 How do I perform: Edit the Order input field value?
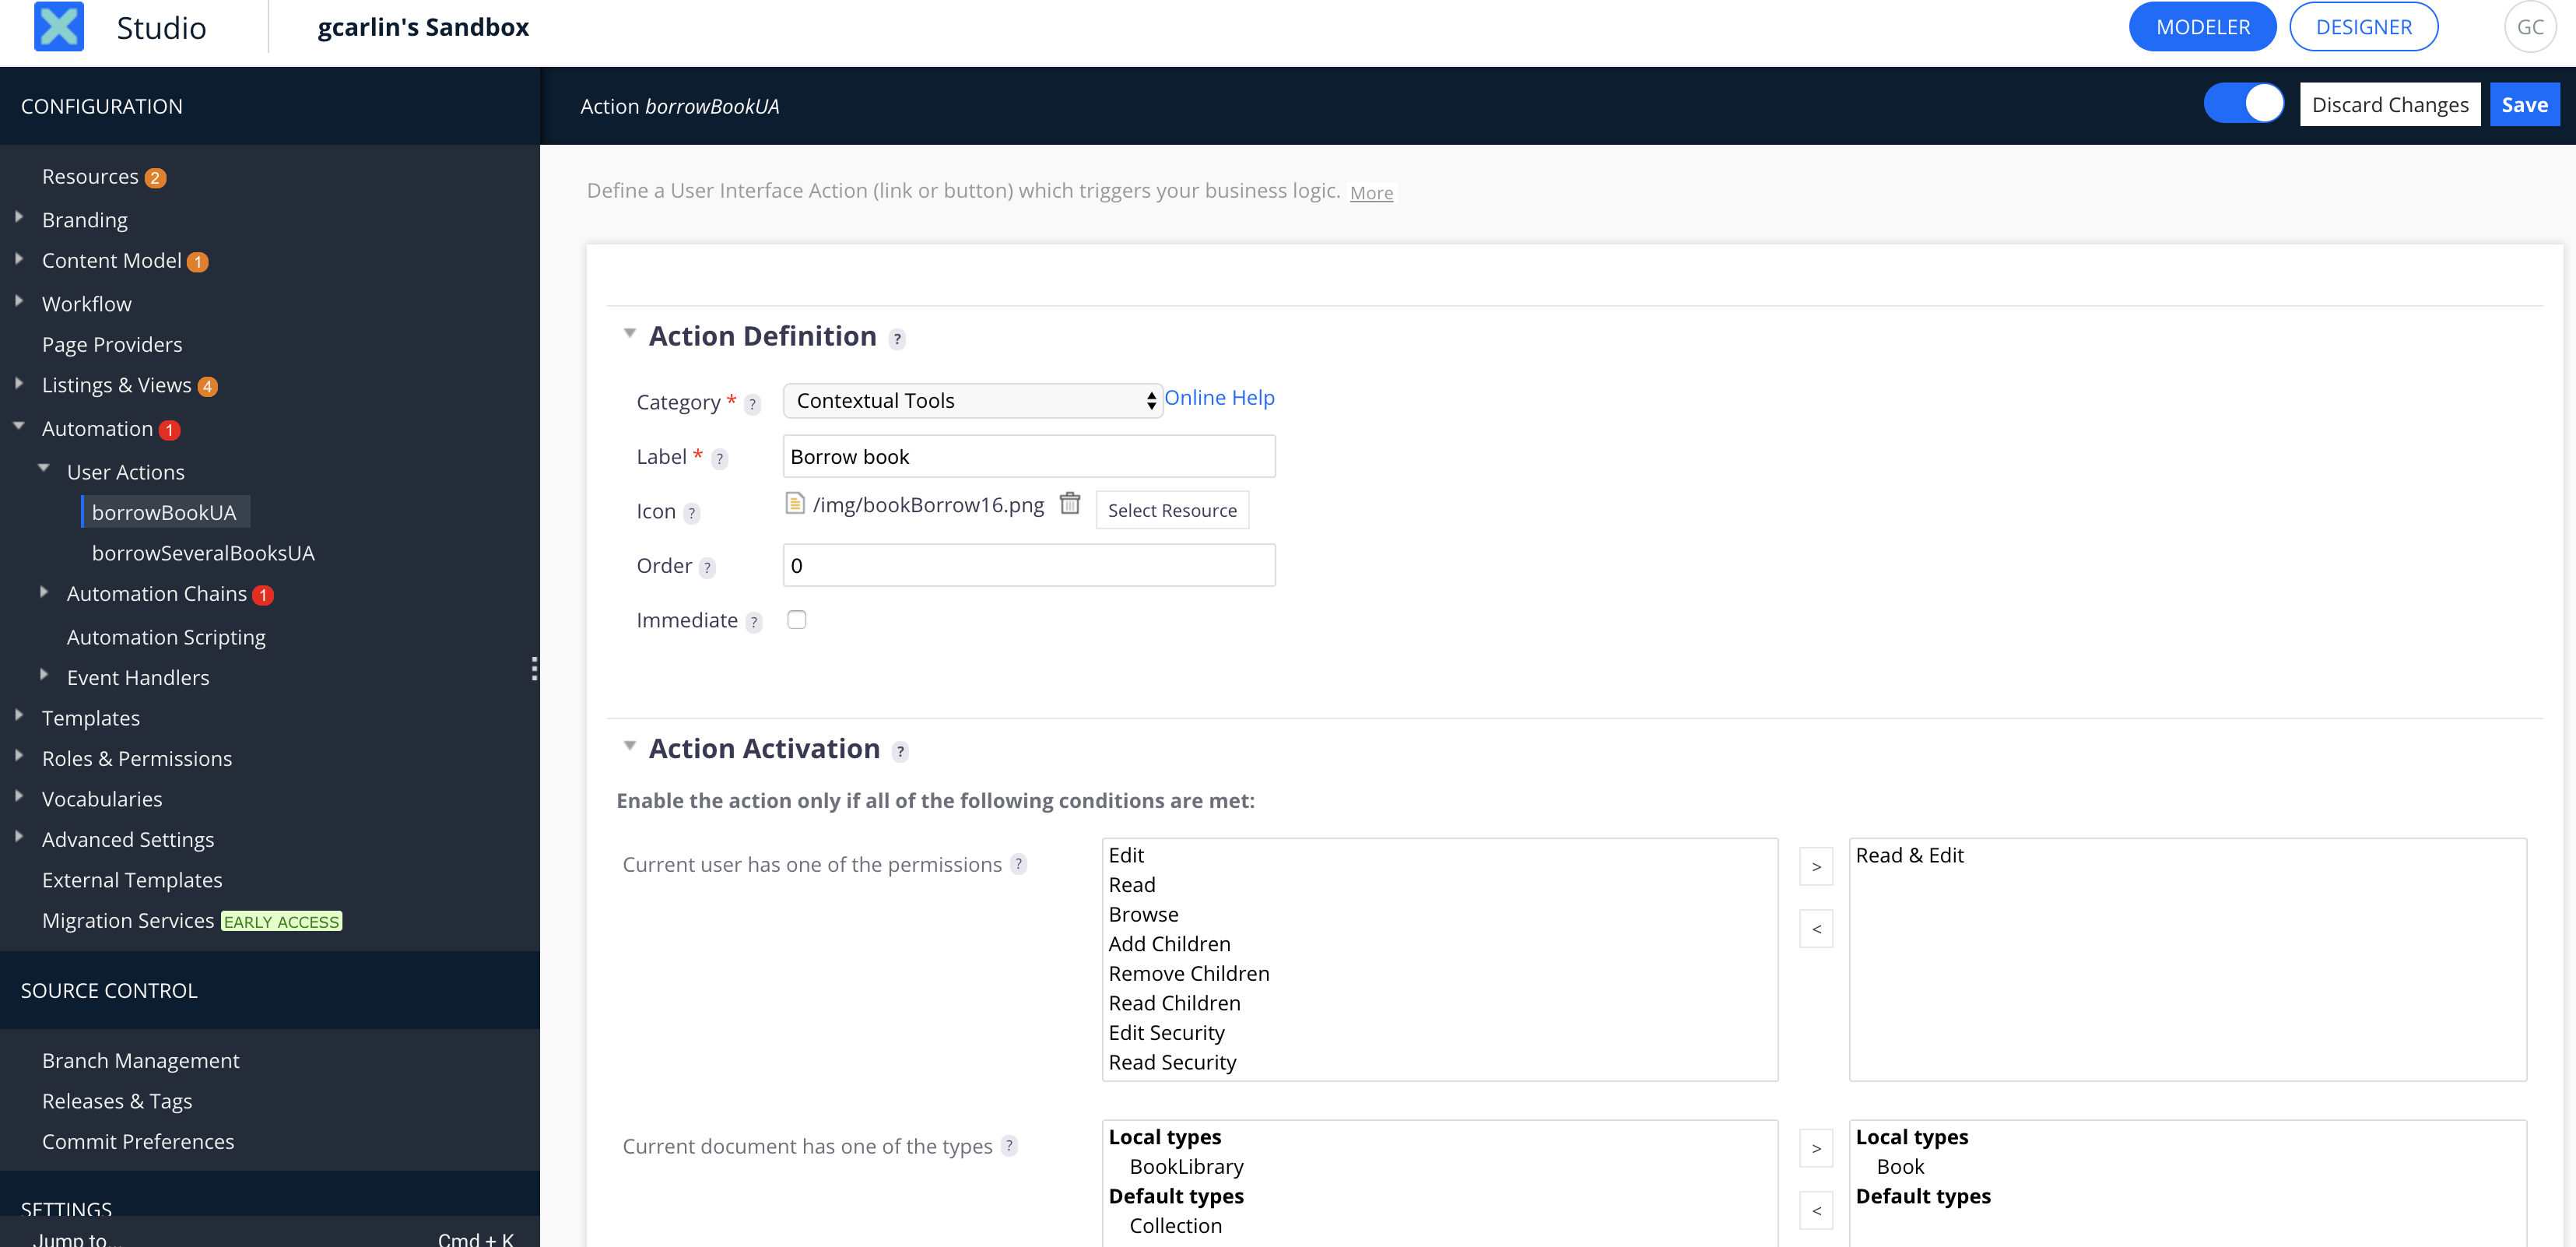click(x=1027, y=565)
